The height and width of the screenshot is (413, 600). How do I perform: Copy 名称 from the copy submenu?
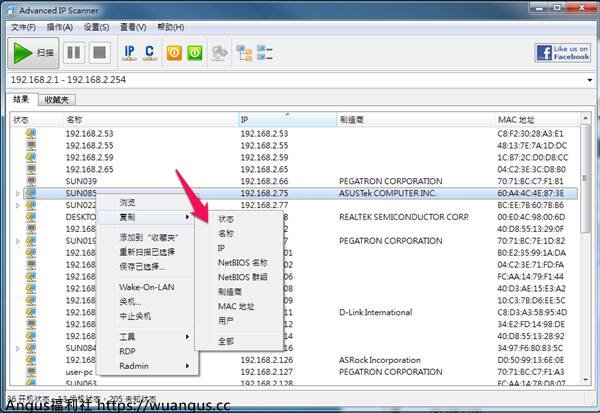point(239,233)
